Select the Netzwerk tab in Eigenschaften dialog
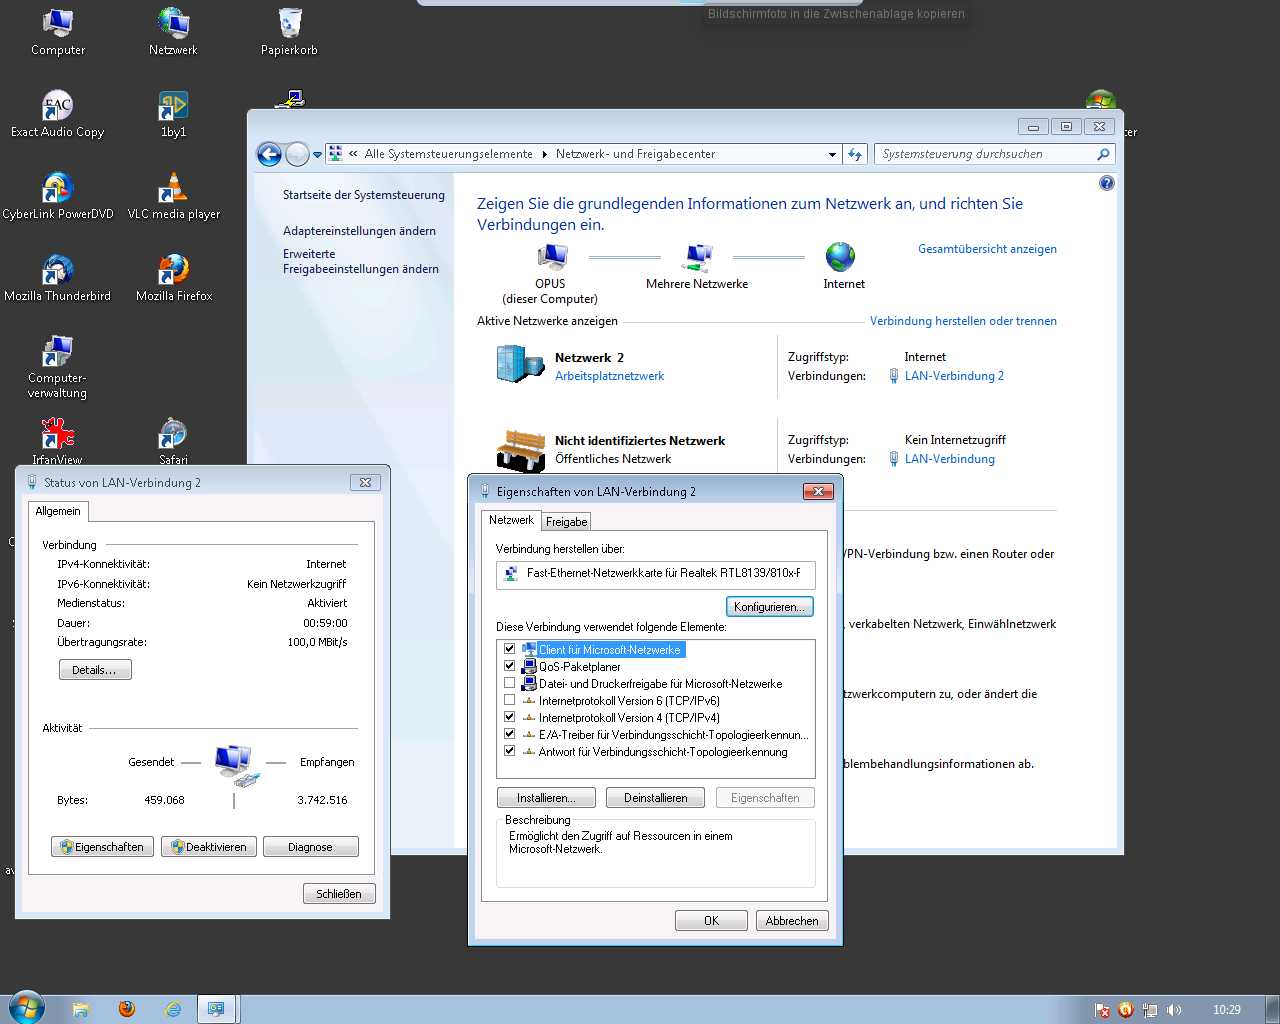Screen dimensions: 1280x1024 (511, 520)
